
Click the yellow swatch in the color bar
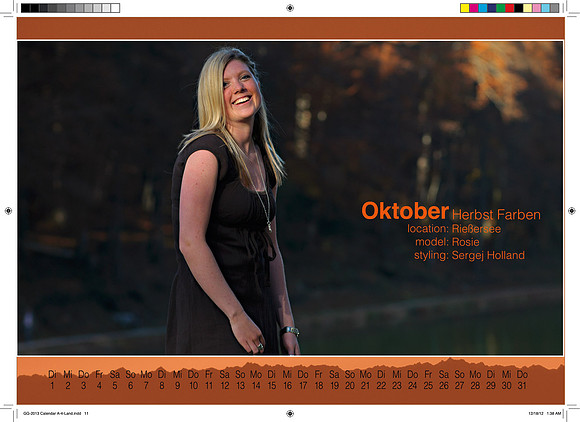click(465, 8)
